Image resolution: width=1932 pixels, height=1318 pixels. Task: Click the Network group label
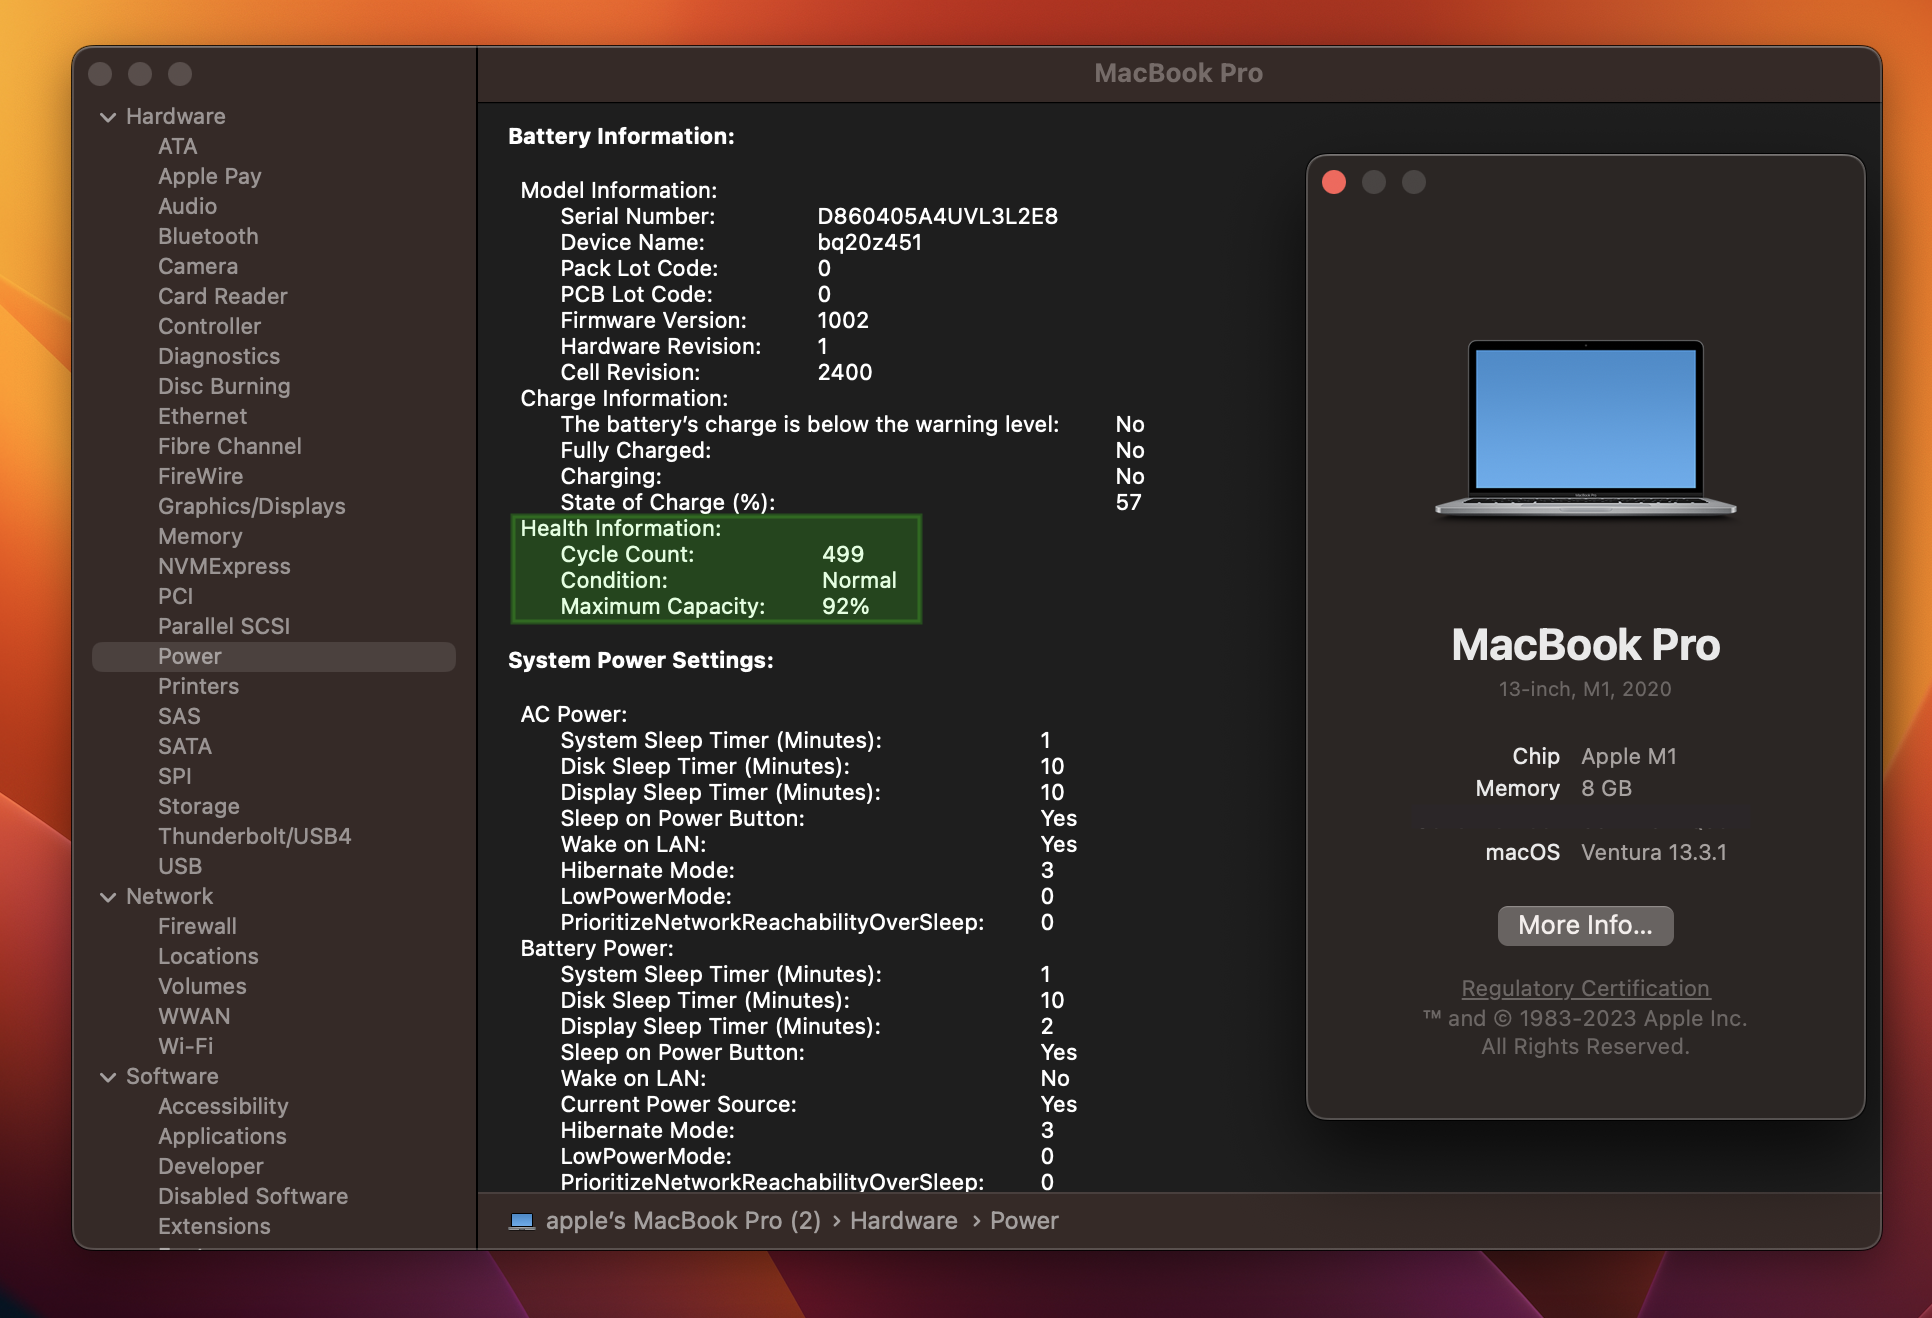click(x=169, y=896)
